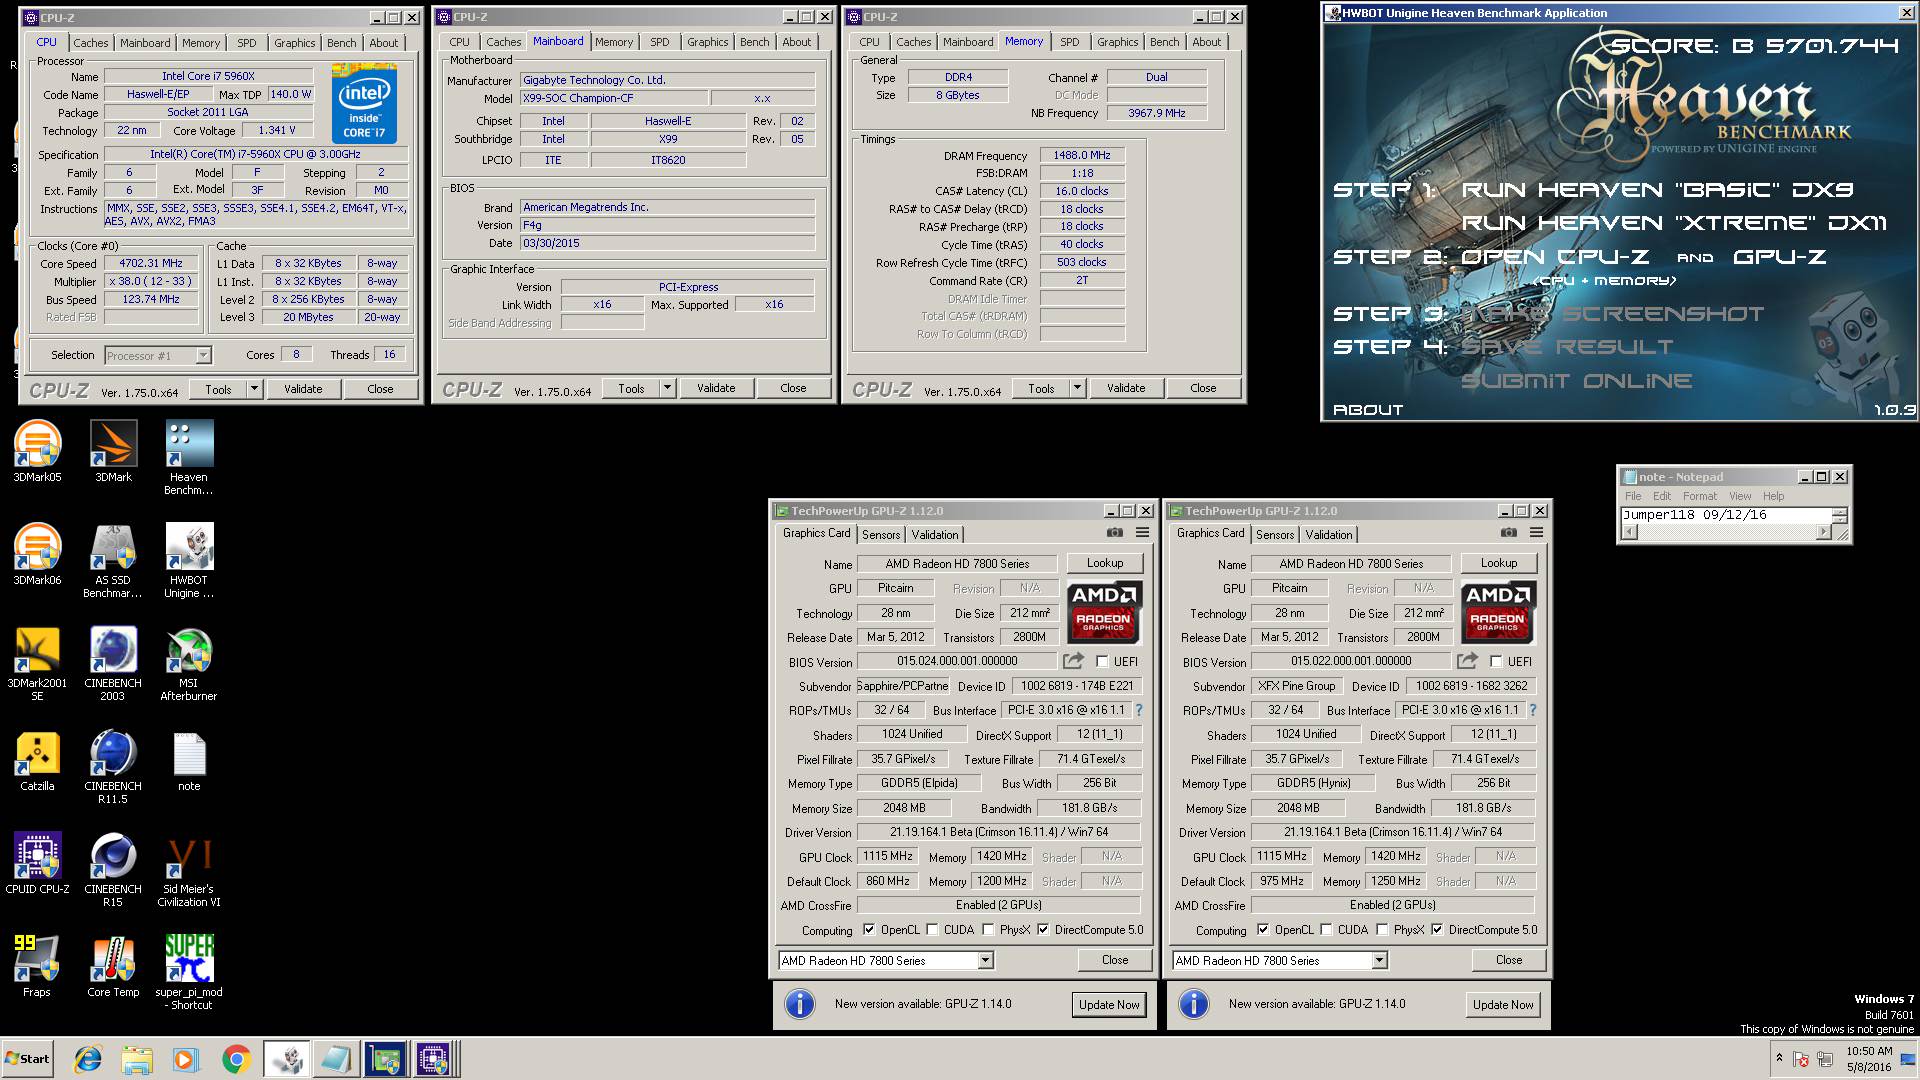
Task: Open Format menu in Notepad
Action: [1699, 496]
